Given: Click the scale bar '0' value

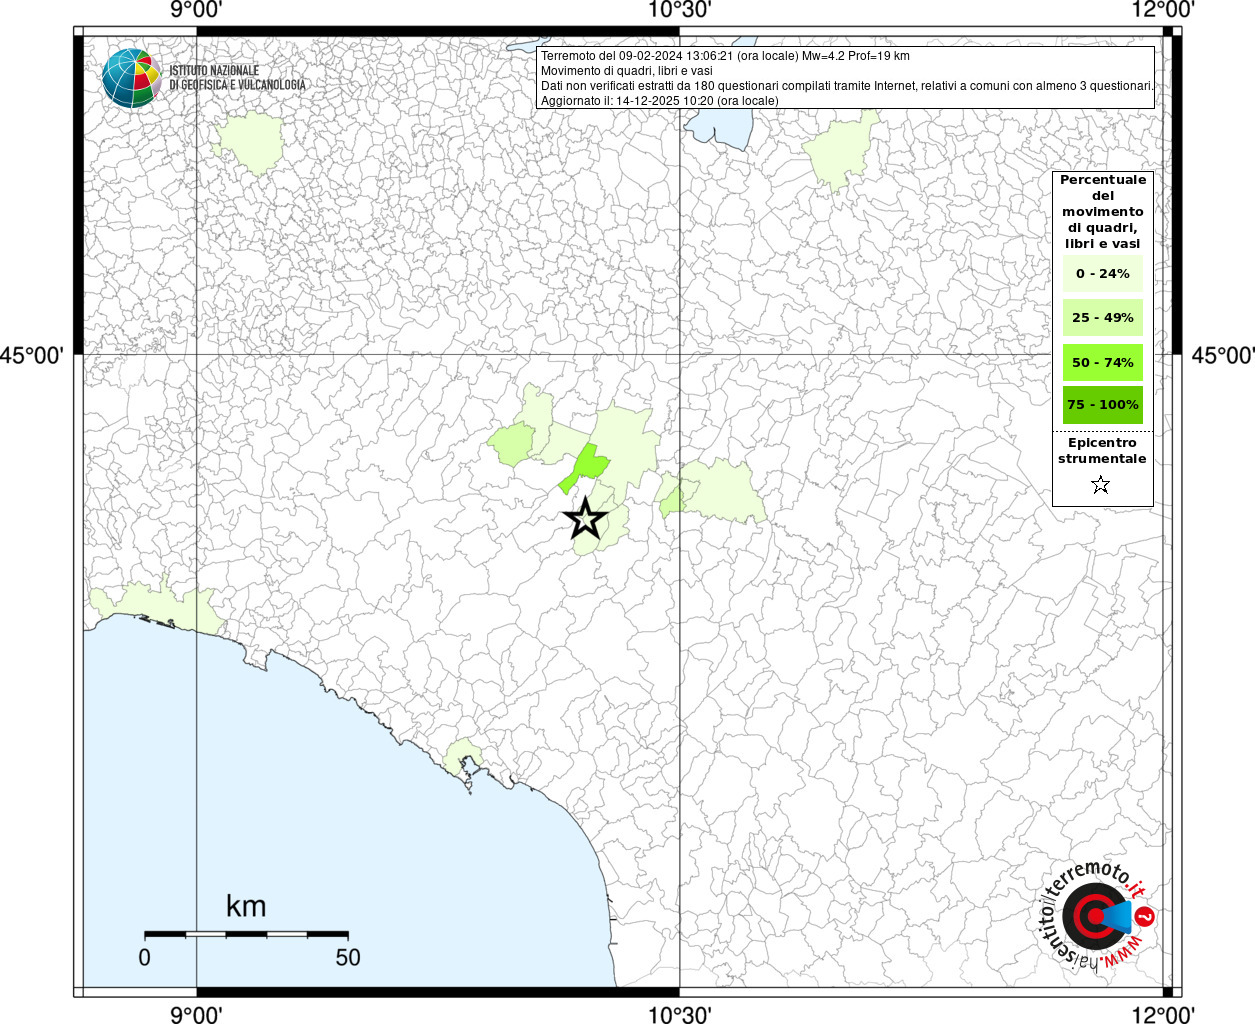Looking at the screenshot, I should pyautogui.click(x=145, y=957).
